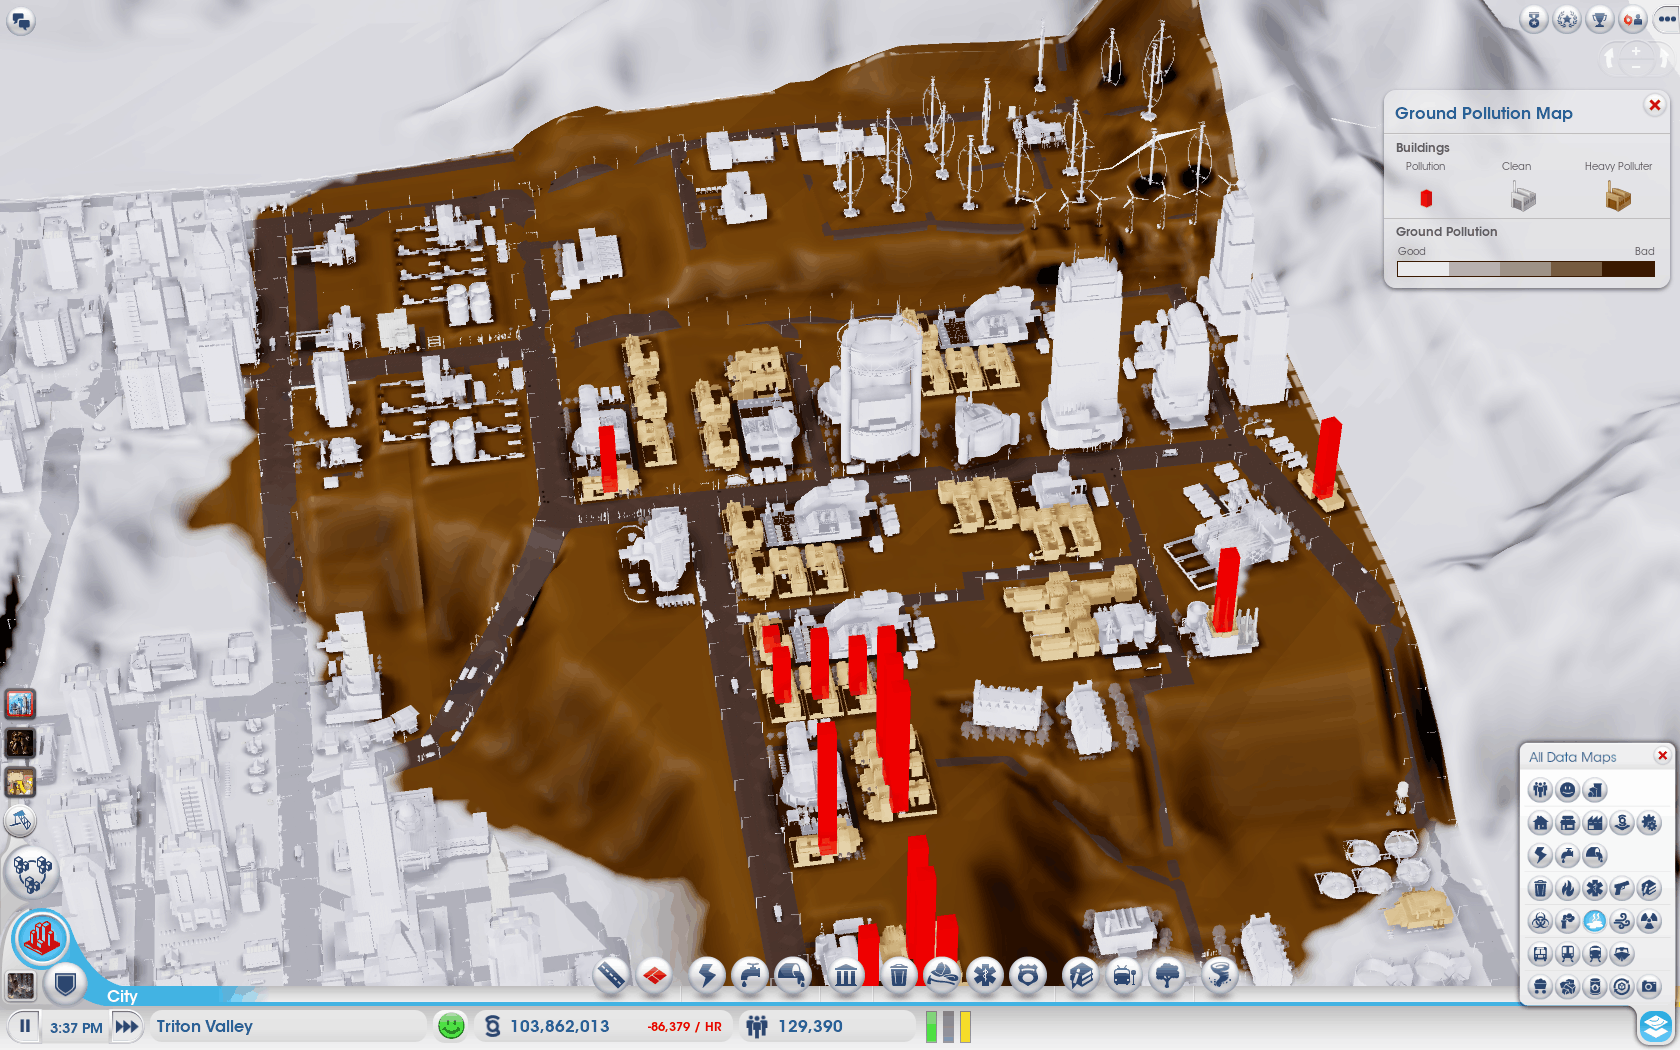Open the Disasters tornado menu
Viewport: 1680px width, 1050px height.
click(x=1220, y=974)
